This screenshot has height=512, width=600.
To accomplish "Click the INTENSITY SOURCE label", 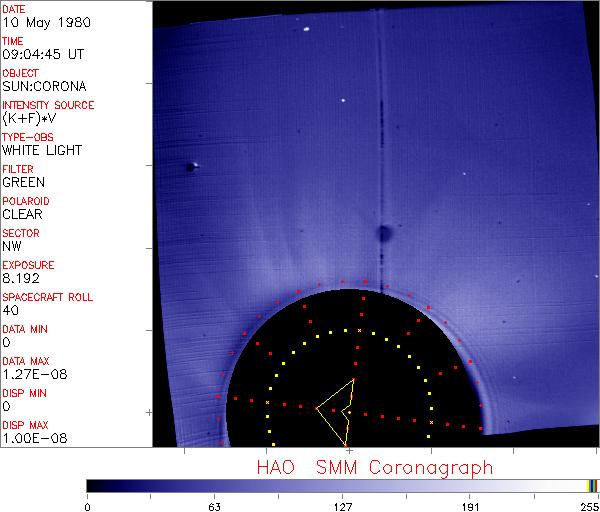I will [49, 105].
